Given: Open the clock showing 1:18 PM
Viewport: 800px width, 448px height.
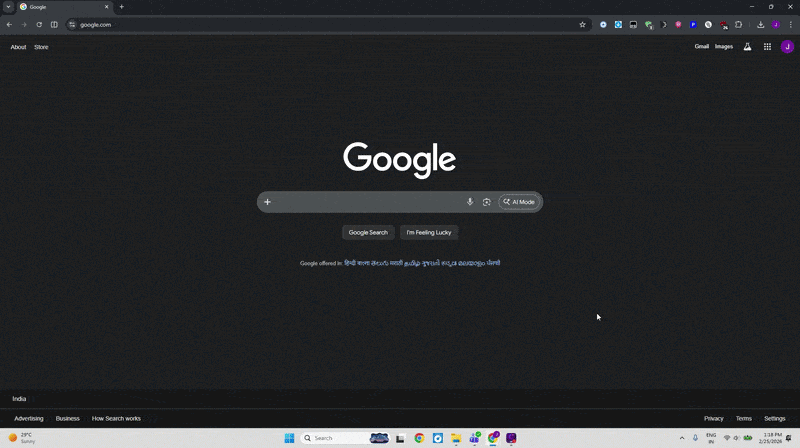Looking at the screenshot, I should click(772, 438).
